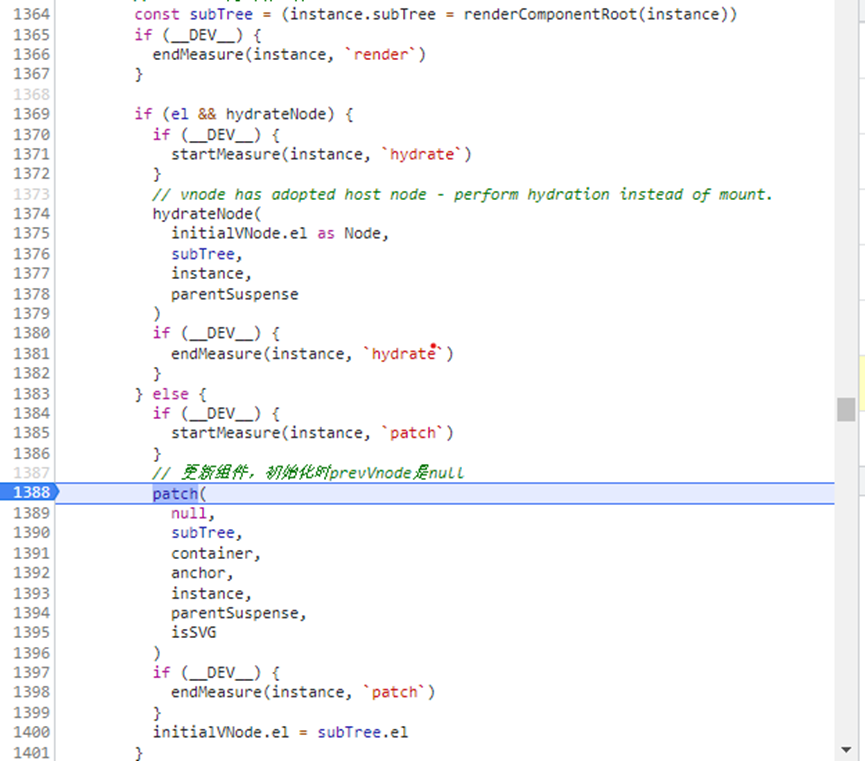Click the `hydrate` string on line 1371
The height and width of the screenshot is (761, 865).
[421, 154]
